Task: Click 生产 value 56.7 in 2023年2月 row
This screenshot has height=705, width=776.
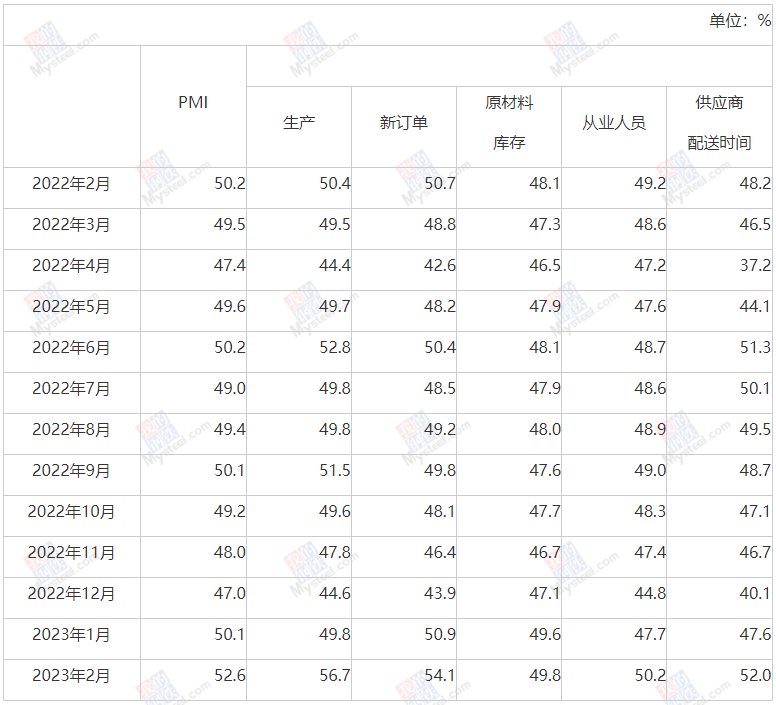Action: pos(335,675)
